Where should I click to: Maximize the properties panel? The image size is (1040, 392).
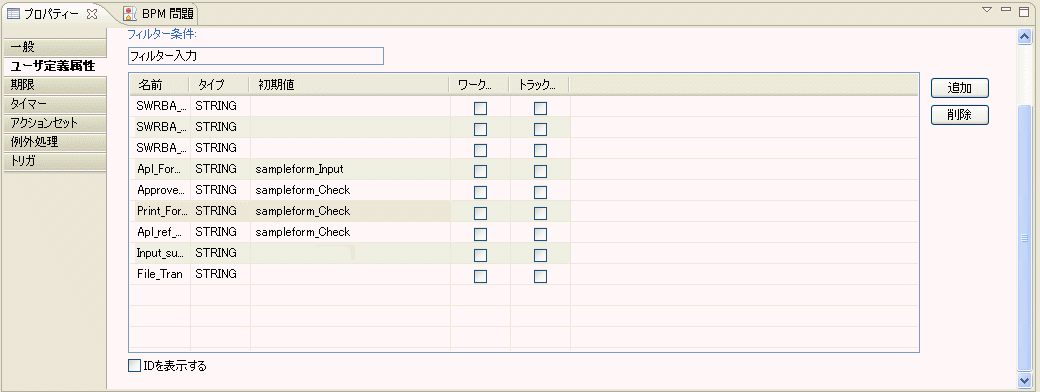point(1023,9)
